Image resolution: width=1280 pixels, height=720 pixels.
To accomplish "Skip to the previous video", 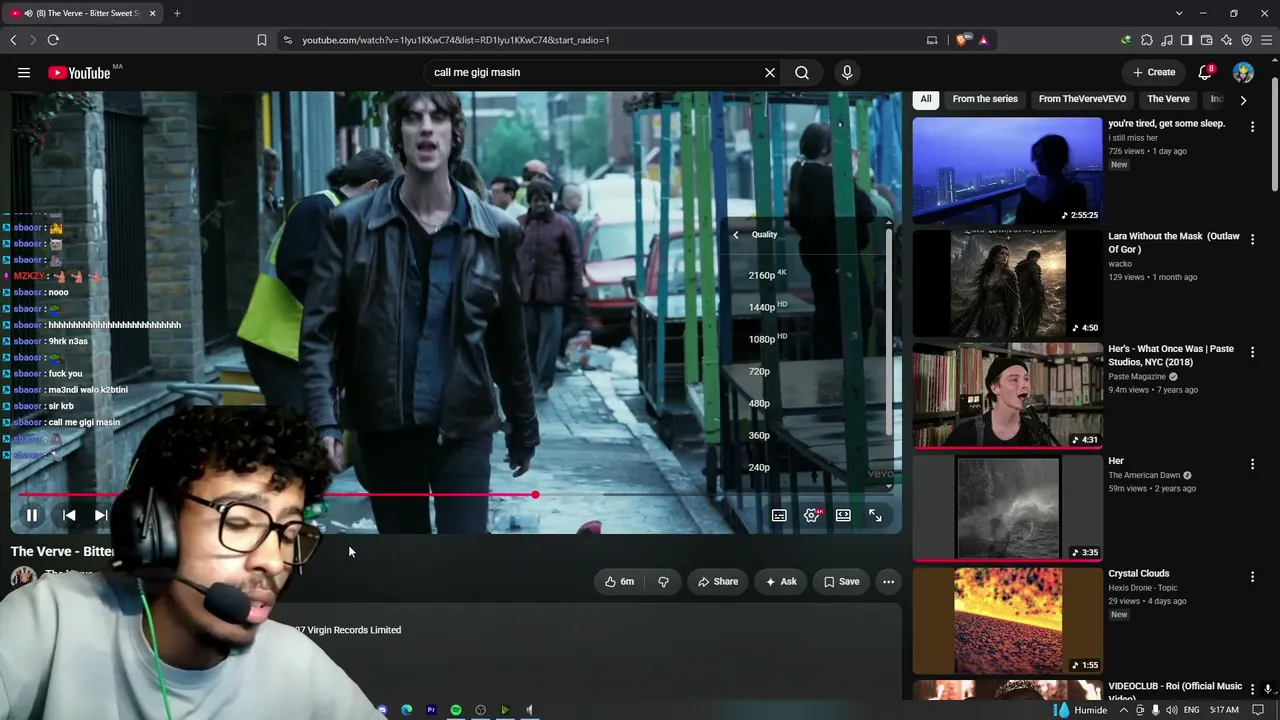I will pyautogui.click(x=69, y=515).
